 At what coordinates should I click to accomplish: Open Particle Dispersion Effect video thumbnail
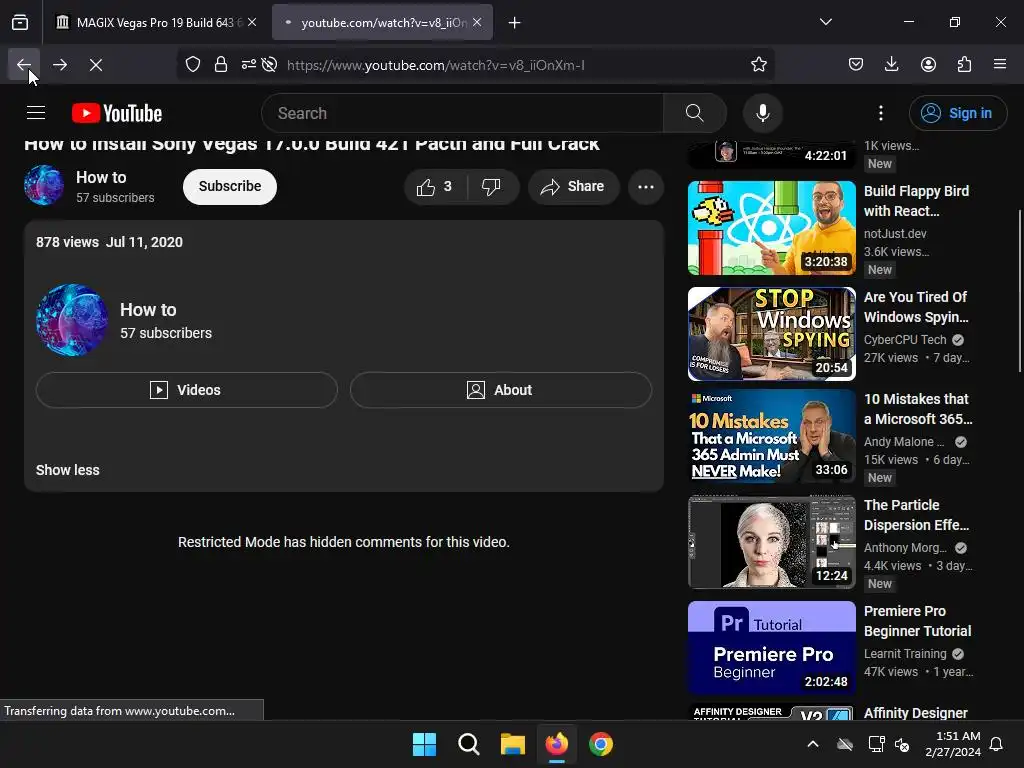coord(771,542)
